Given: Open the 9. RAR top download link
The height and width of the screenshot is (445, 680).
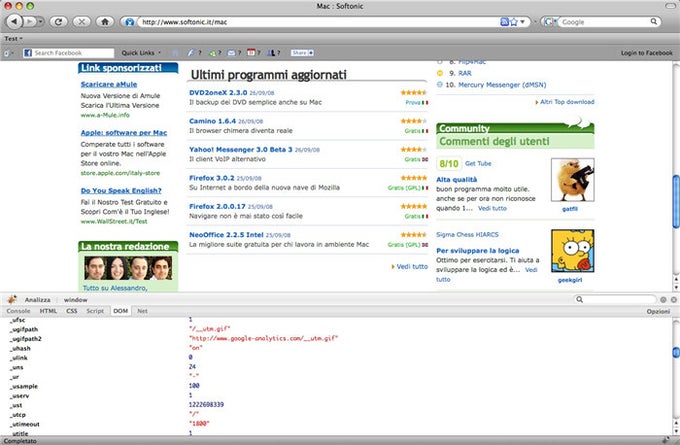Looking at the screenshot, I should coord(464,73).
